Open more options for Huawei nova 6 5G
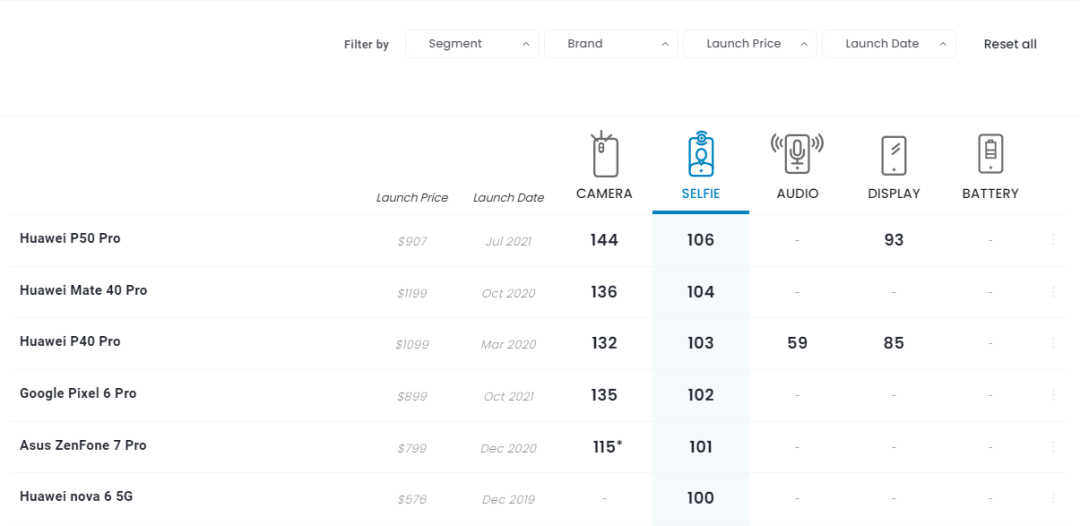 coord(1053,498)
